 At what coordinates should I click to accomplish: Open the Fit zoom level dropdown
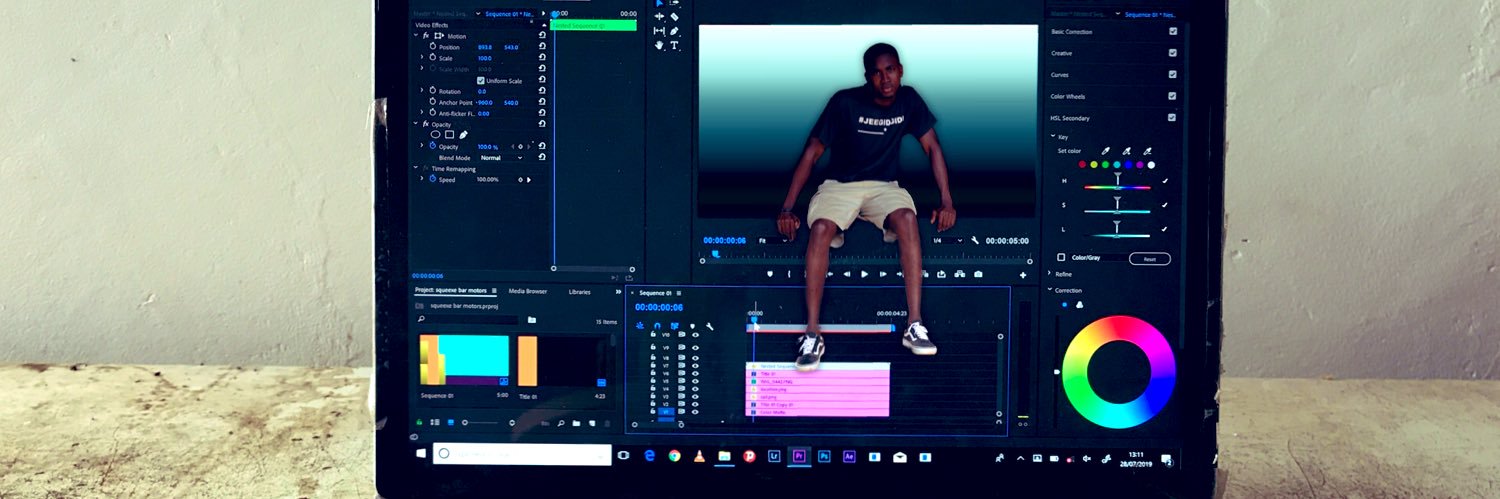coord(773,240)
